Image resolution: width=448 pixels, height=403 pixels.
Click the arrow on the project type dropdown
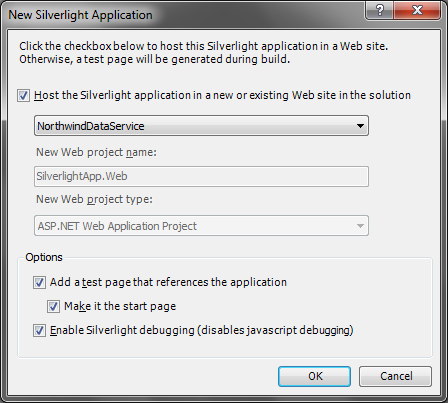click(360, 226)
